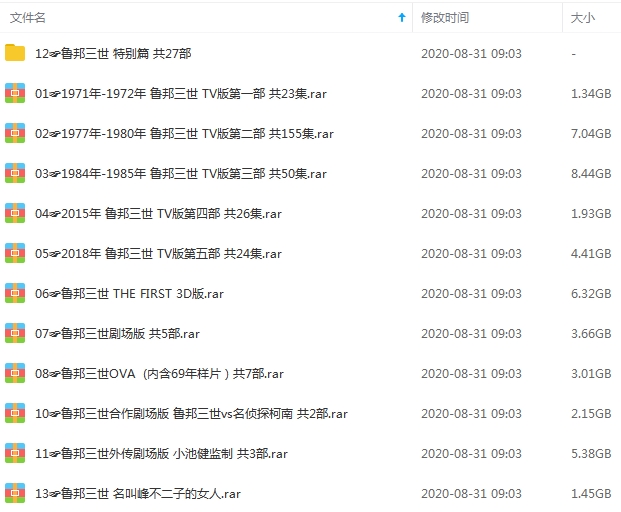Click the rar icon for 10 合作剧场版
The height and width of the screenshot is (512, 621).
coord(15,413)
